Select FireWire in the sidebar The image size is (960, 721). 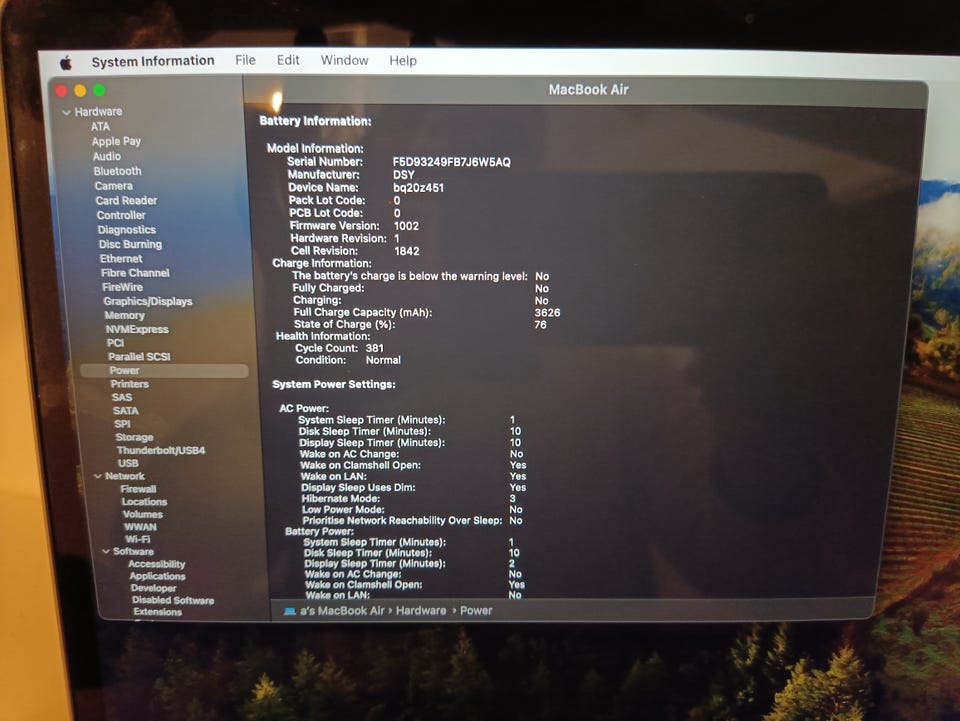click(122, 287)
